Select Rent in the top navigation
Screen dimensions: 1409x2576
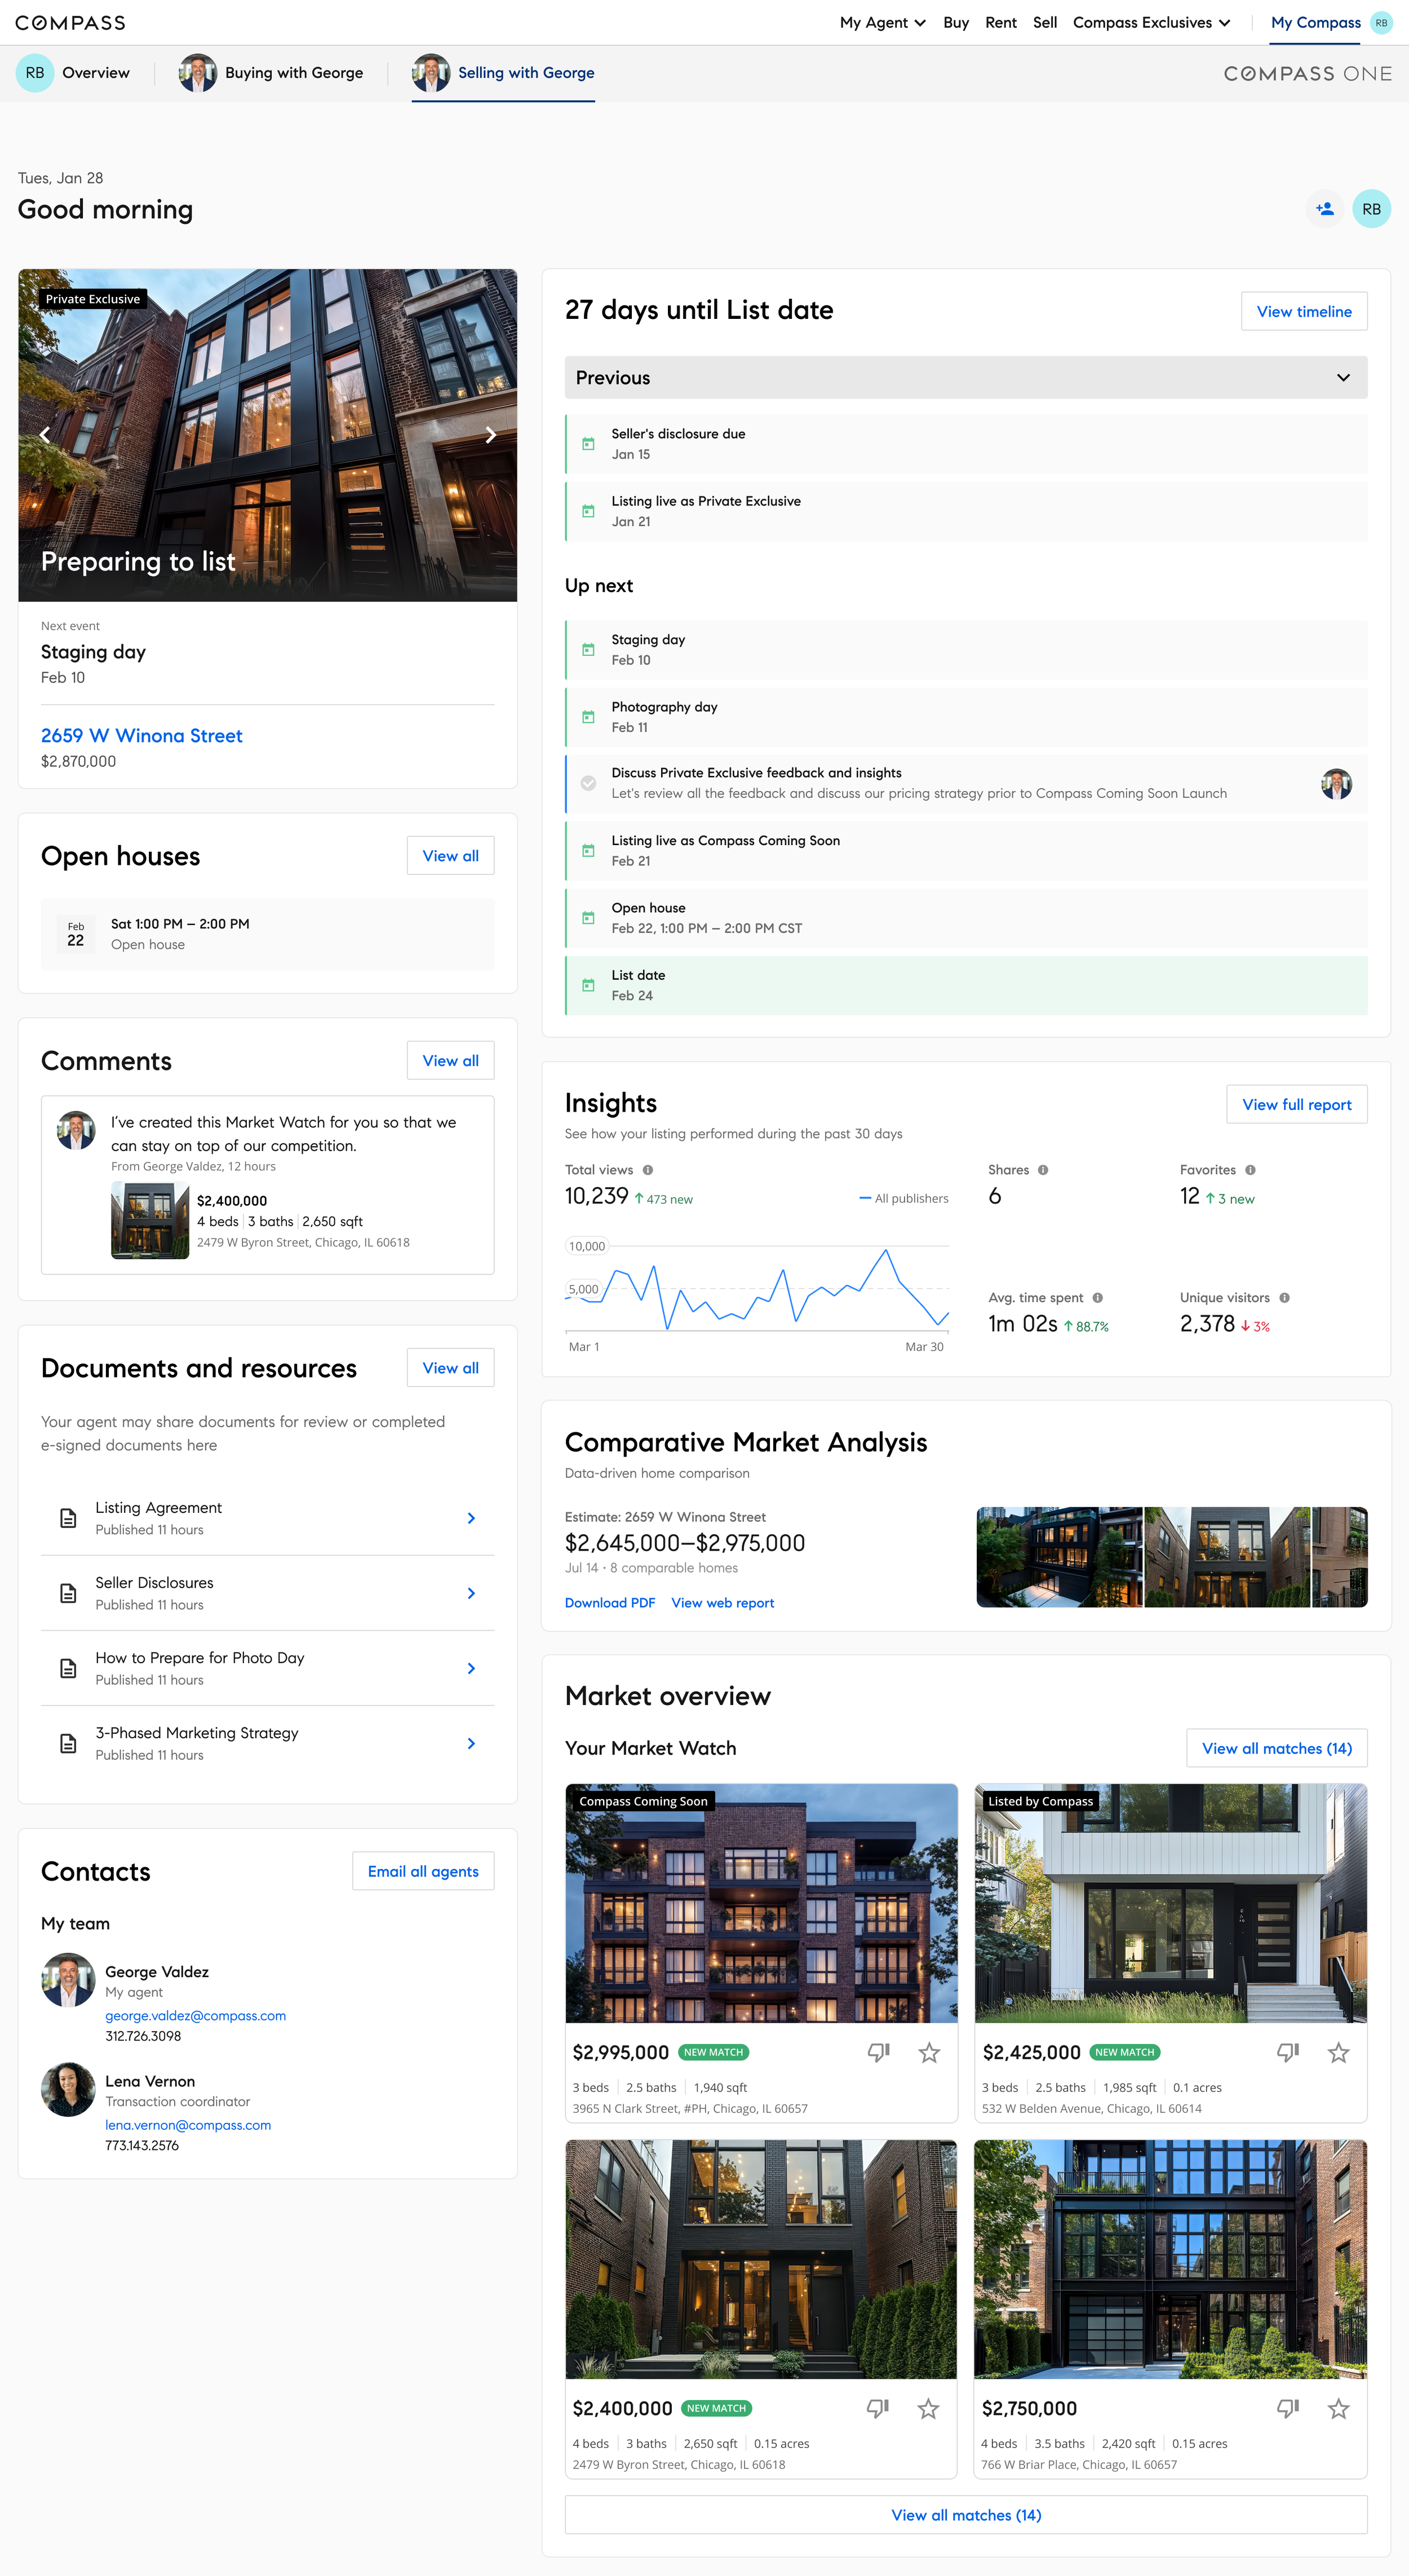[1001, 22]
